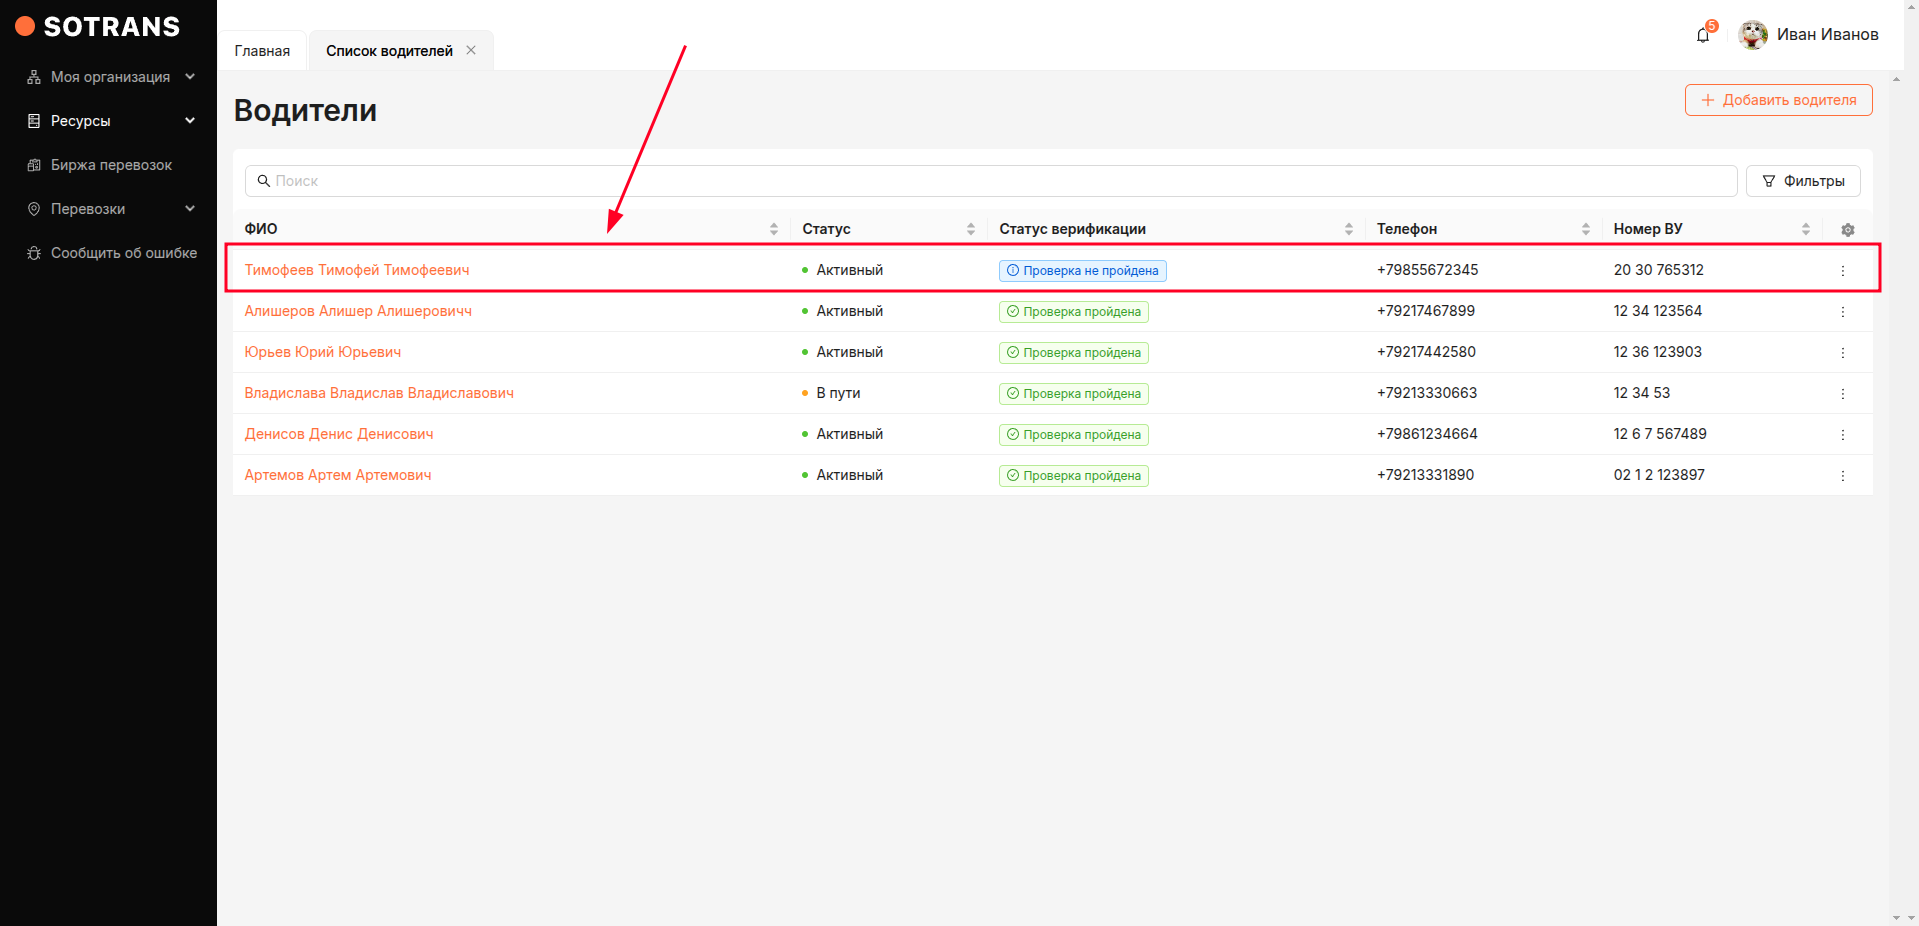Open the notifications bell
Viewport: 1919px width, 926px height.
click(x=1703, y=35)
